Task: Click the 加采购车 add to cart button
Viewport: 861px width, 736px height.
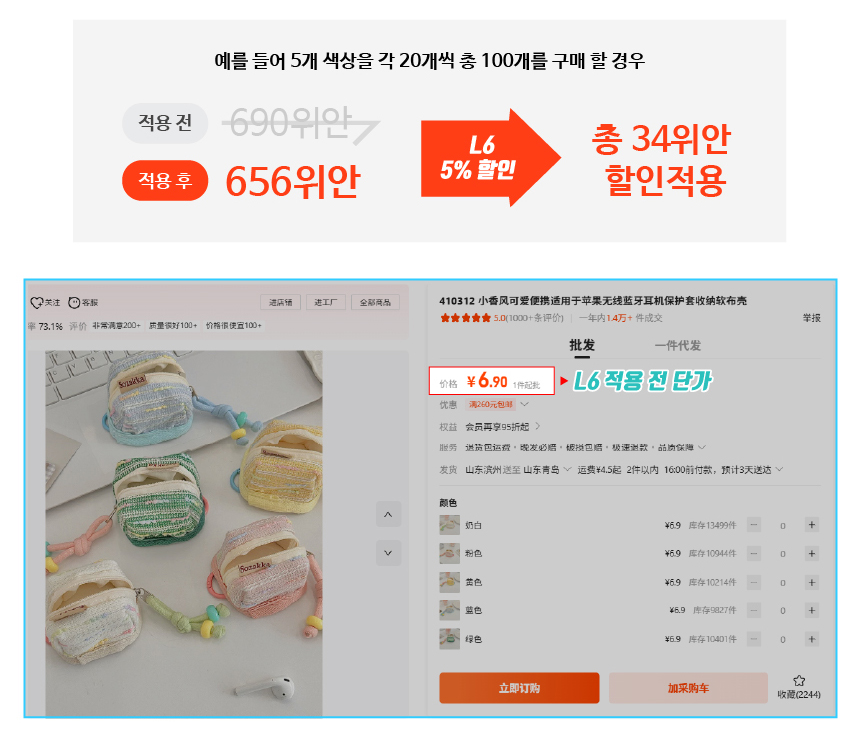Action: point(688,688)
